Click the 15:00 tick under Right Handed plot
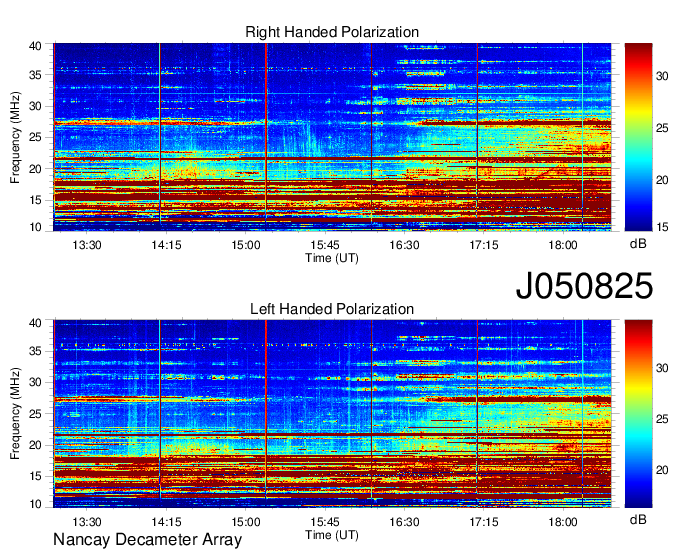Viewport: 680px width, 552px height. [245, 245]
